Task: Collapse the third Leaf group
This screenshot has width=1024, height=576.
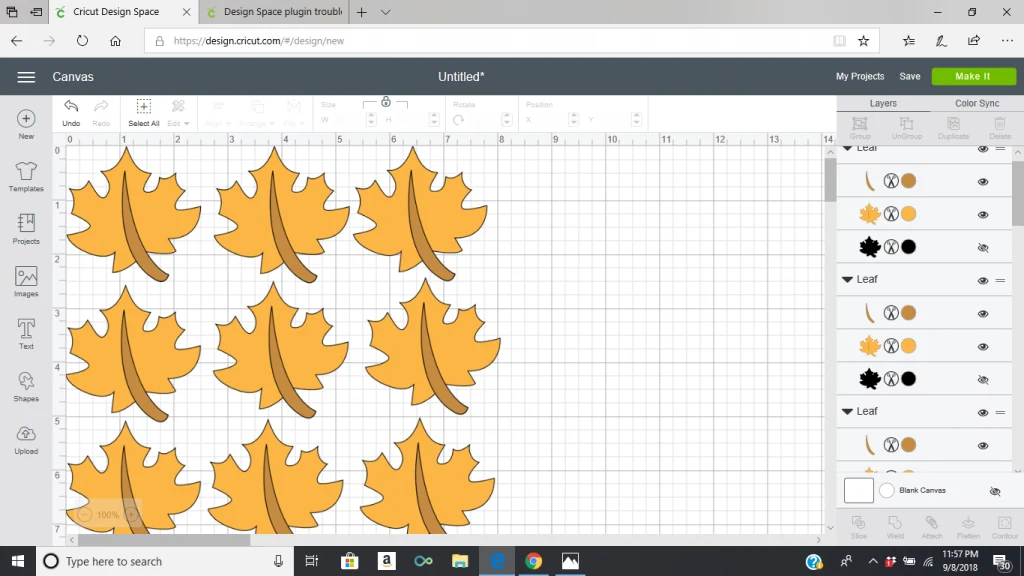Action: click(x=848, y=412)
